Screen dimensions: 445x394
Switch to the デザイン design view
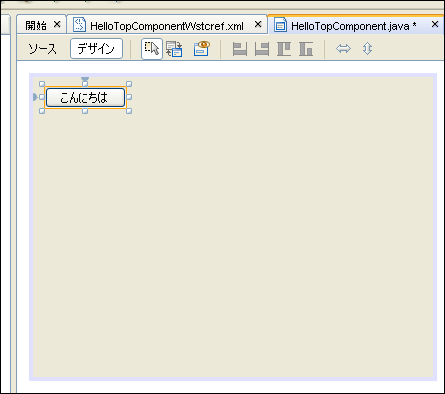click(96, 49)
